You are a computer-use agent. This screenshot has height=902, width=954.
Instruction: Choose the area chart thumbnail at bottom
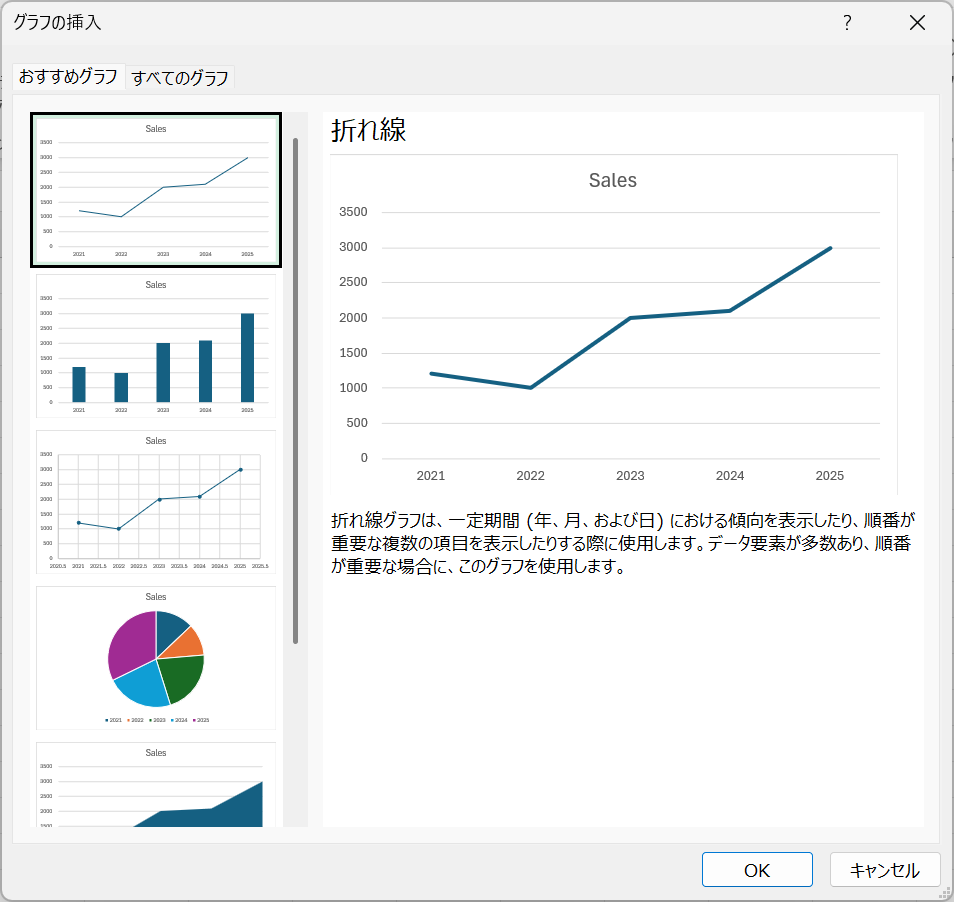(x=156, y=786)
